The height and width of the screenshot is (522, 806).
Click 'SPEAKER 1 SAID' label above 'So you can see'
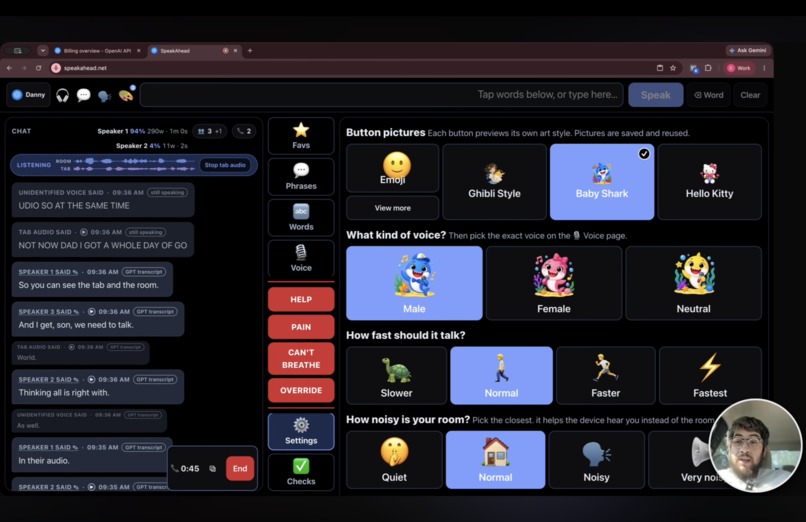pos(48,272)
